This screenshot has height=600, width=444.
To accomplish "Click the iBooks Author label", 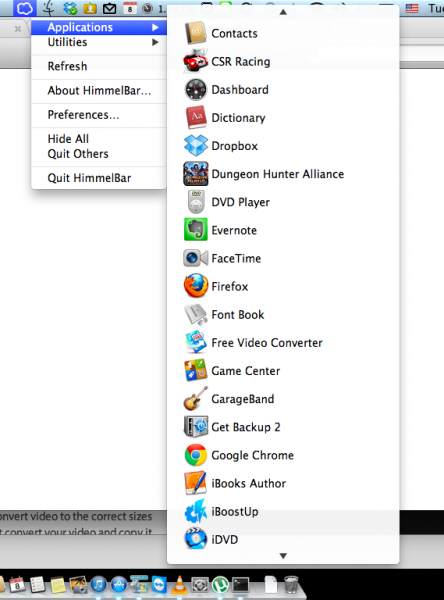I will click(248, 483).
